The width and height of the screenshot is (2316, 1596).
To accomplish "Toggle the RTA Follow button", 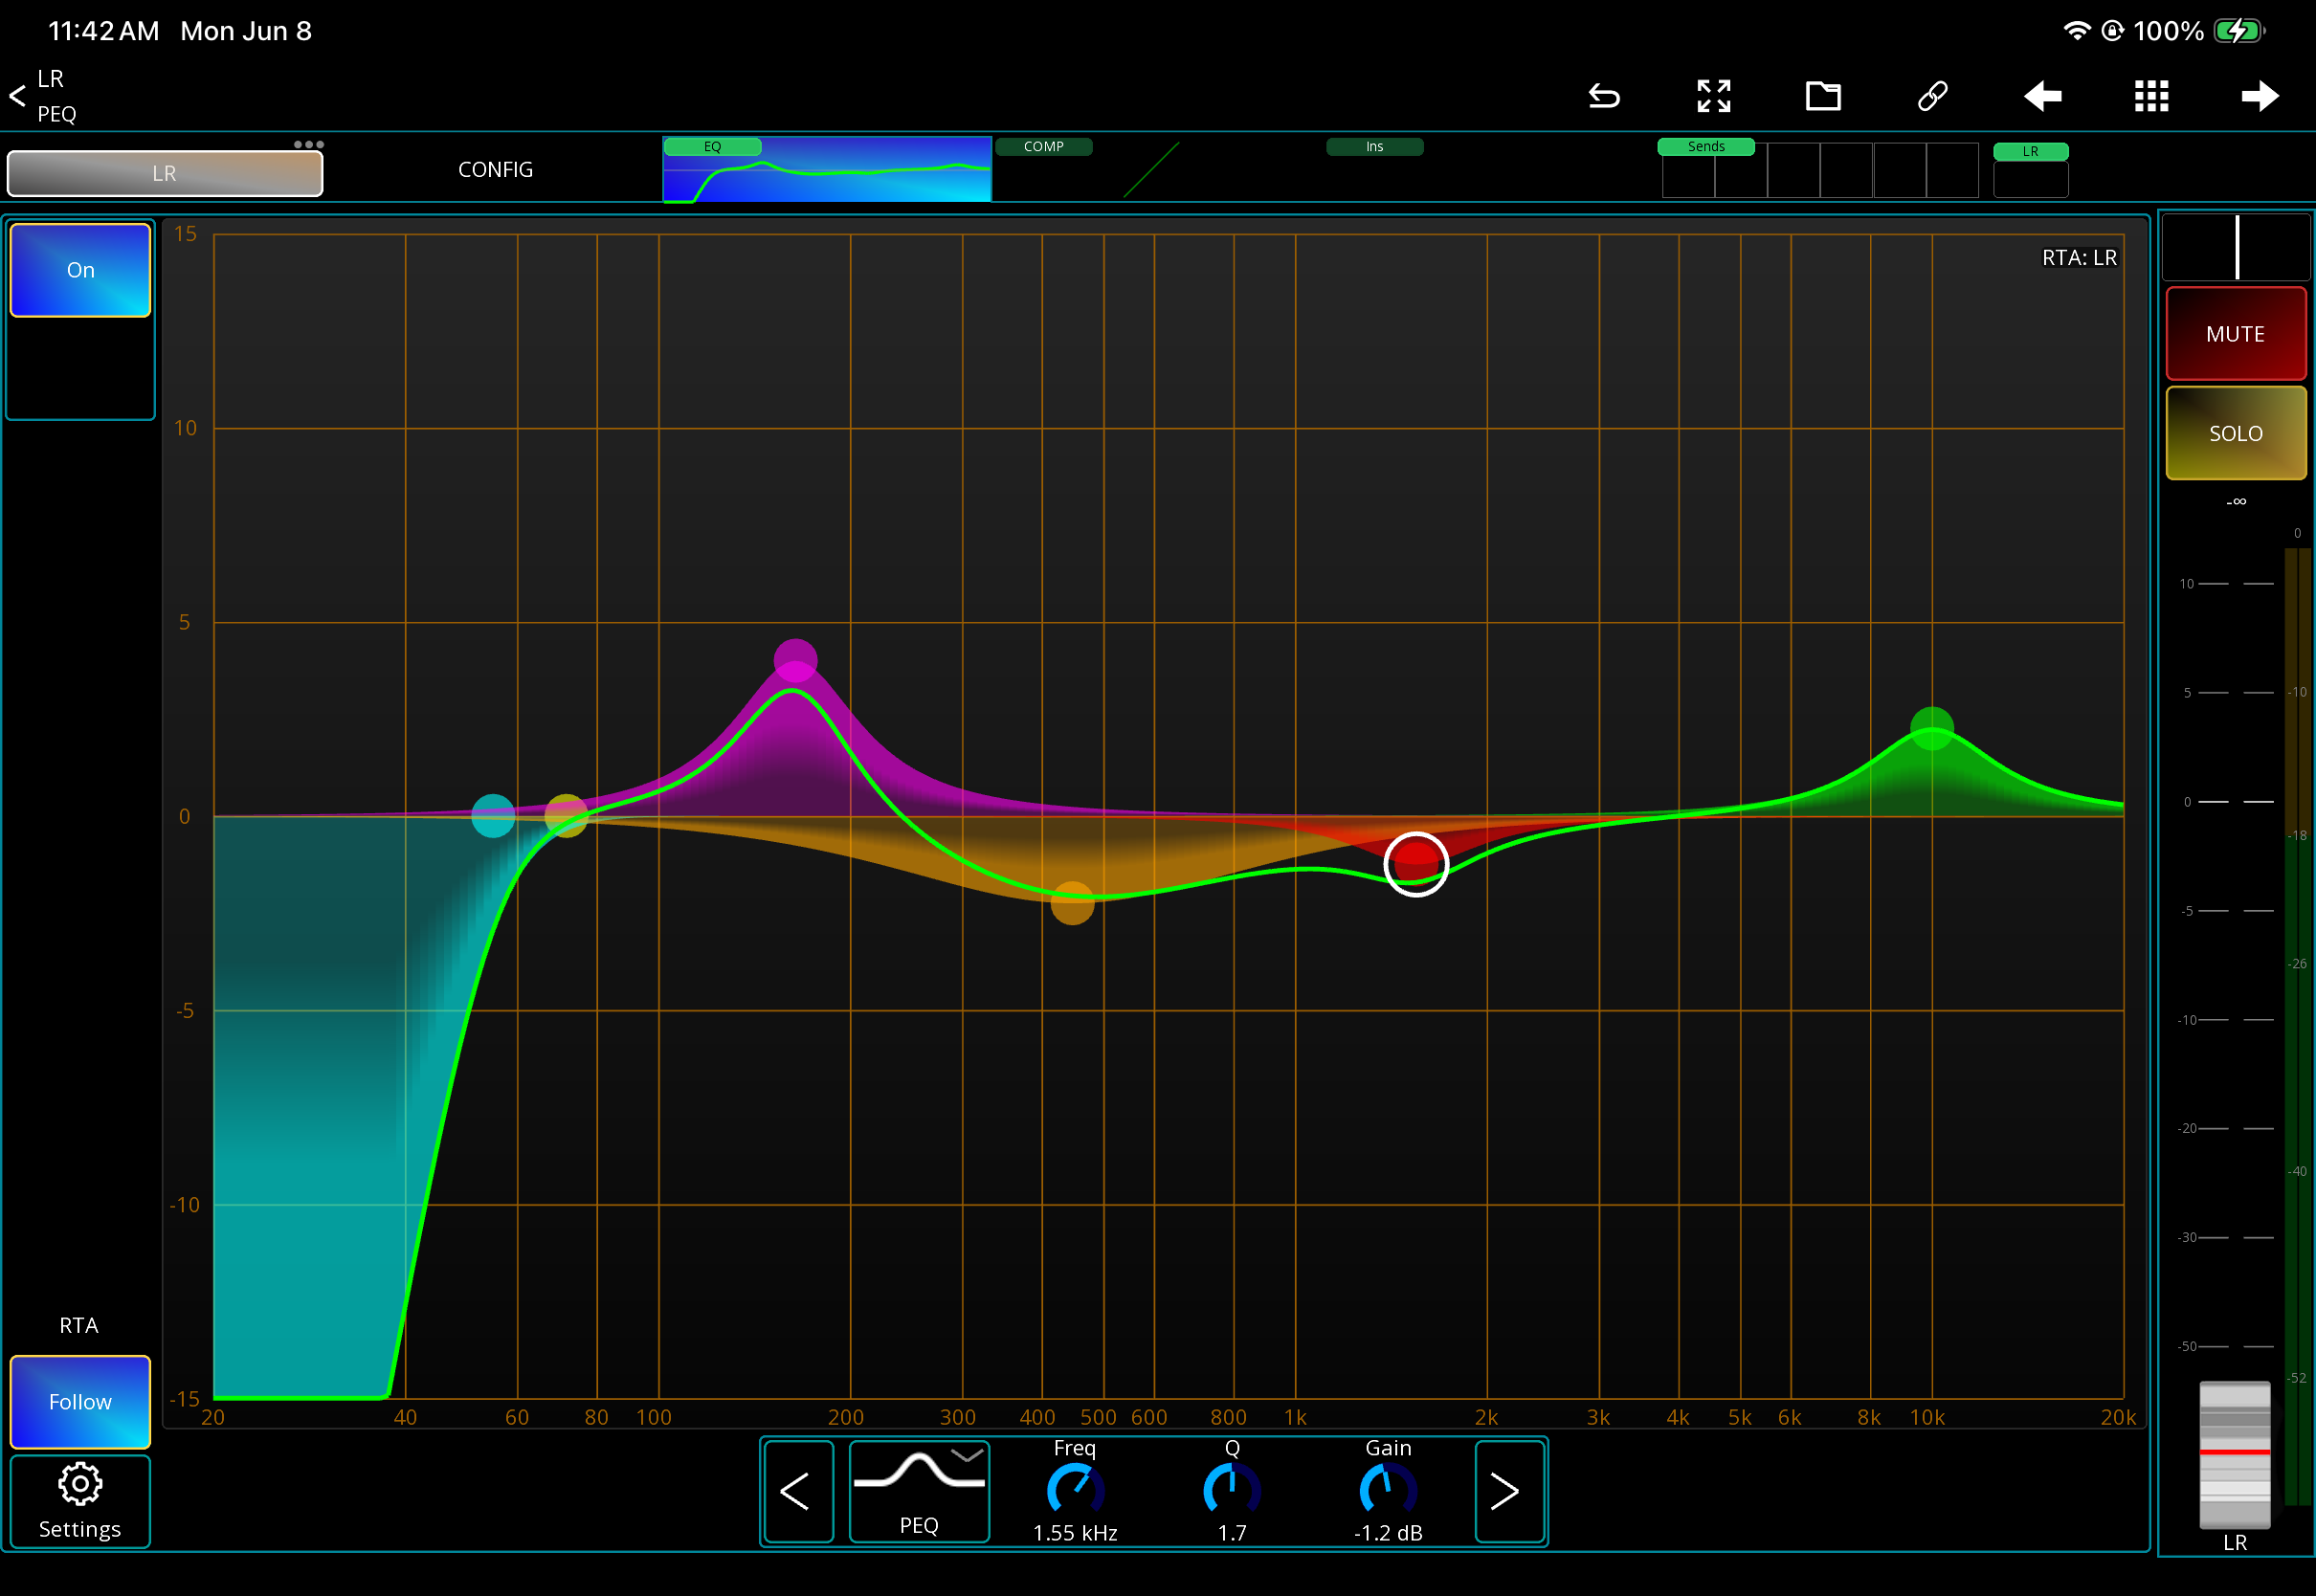I will click(80, 1402).
